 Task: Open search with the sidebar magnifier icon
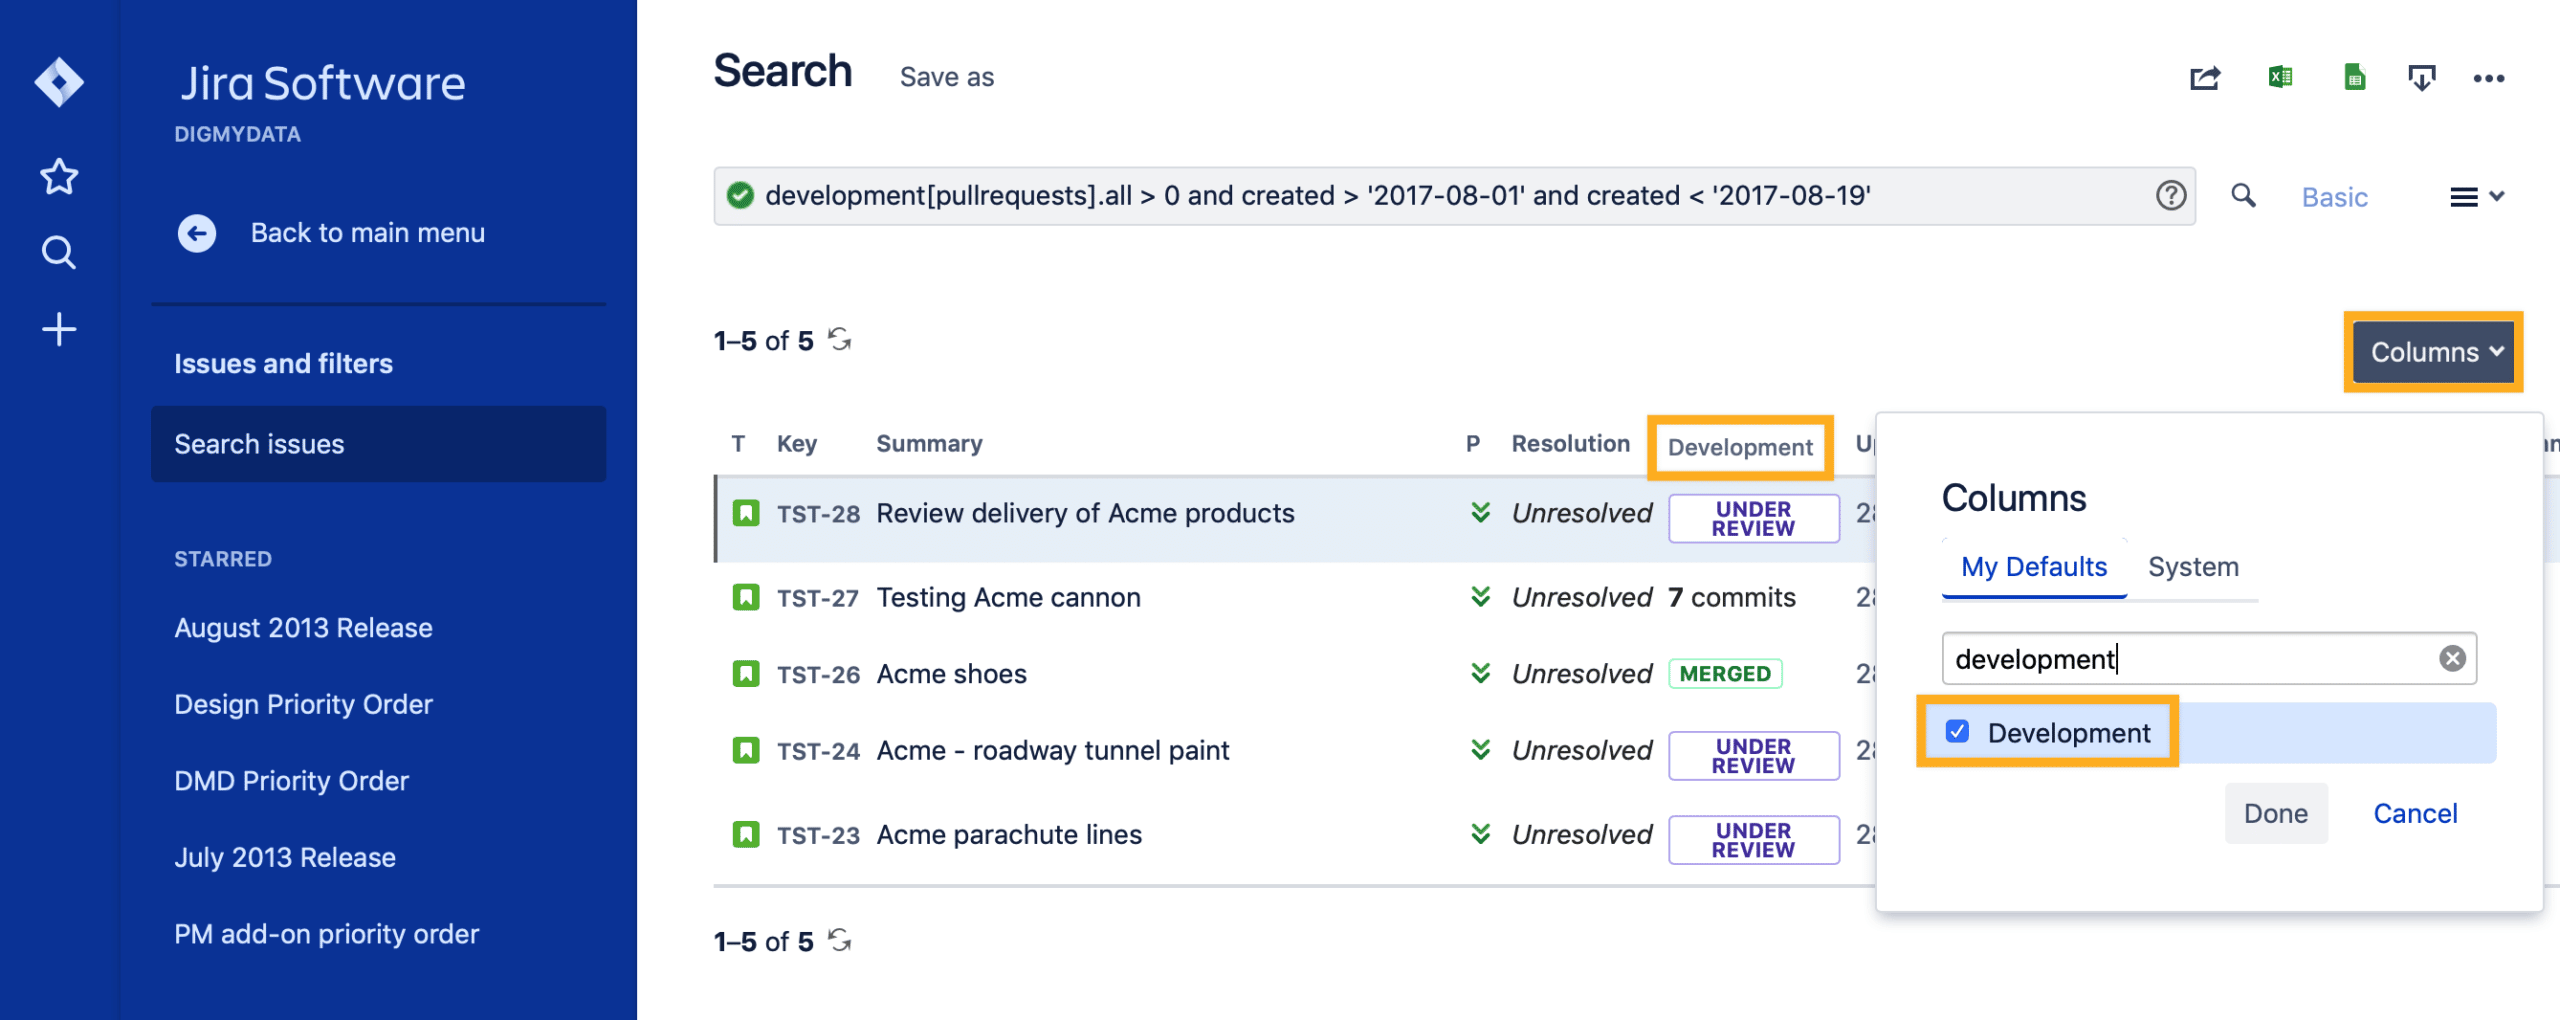pos(58,252)
